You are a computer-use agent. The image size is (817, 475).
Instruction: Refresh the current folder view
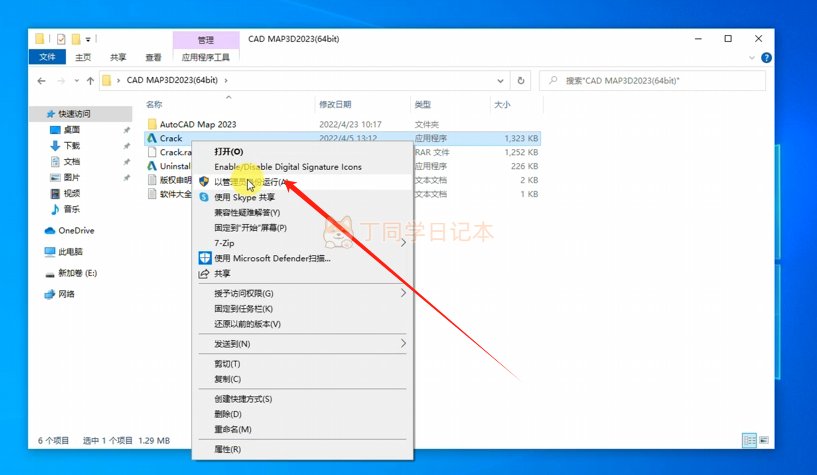[x=521, y=81]
